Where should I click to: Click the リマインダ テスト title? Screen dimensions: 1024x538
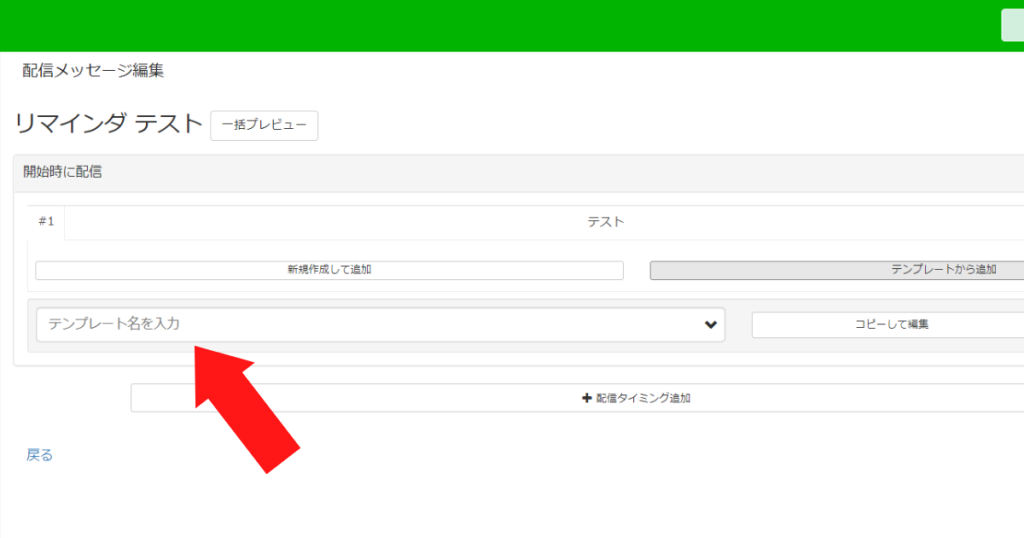pyautogui.click(x=108, y=124)
